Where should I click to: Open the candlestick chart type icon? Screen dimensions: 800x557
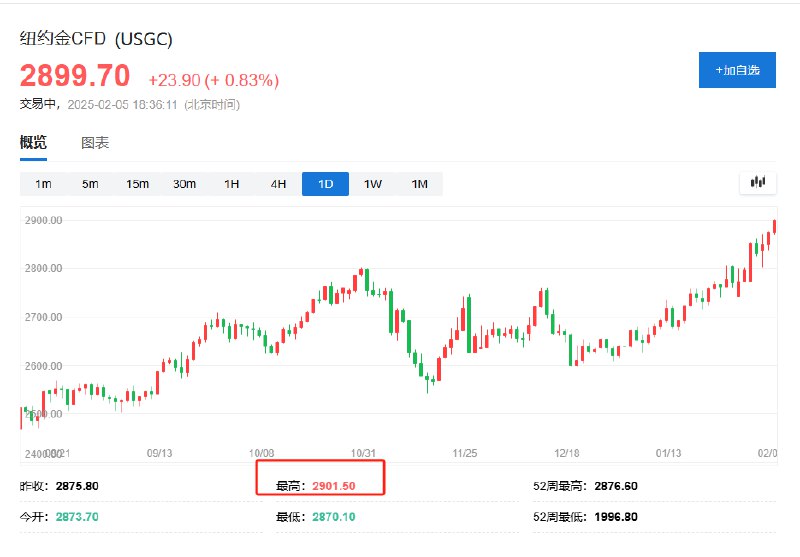tap(758, 183)
